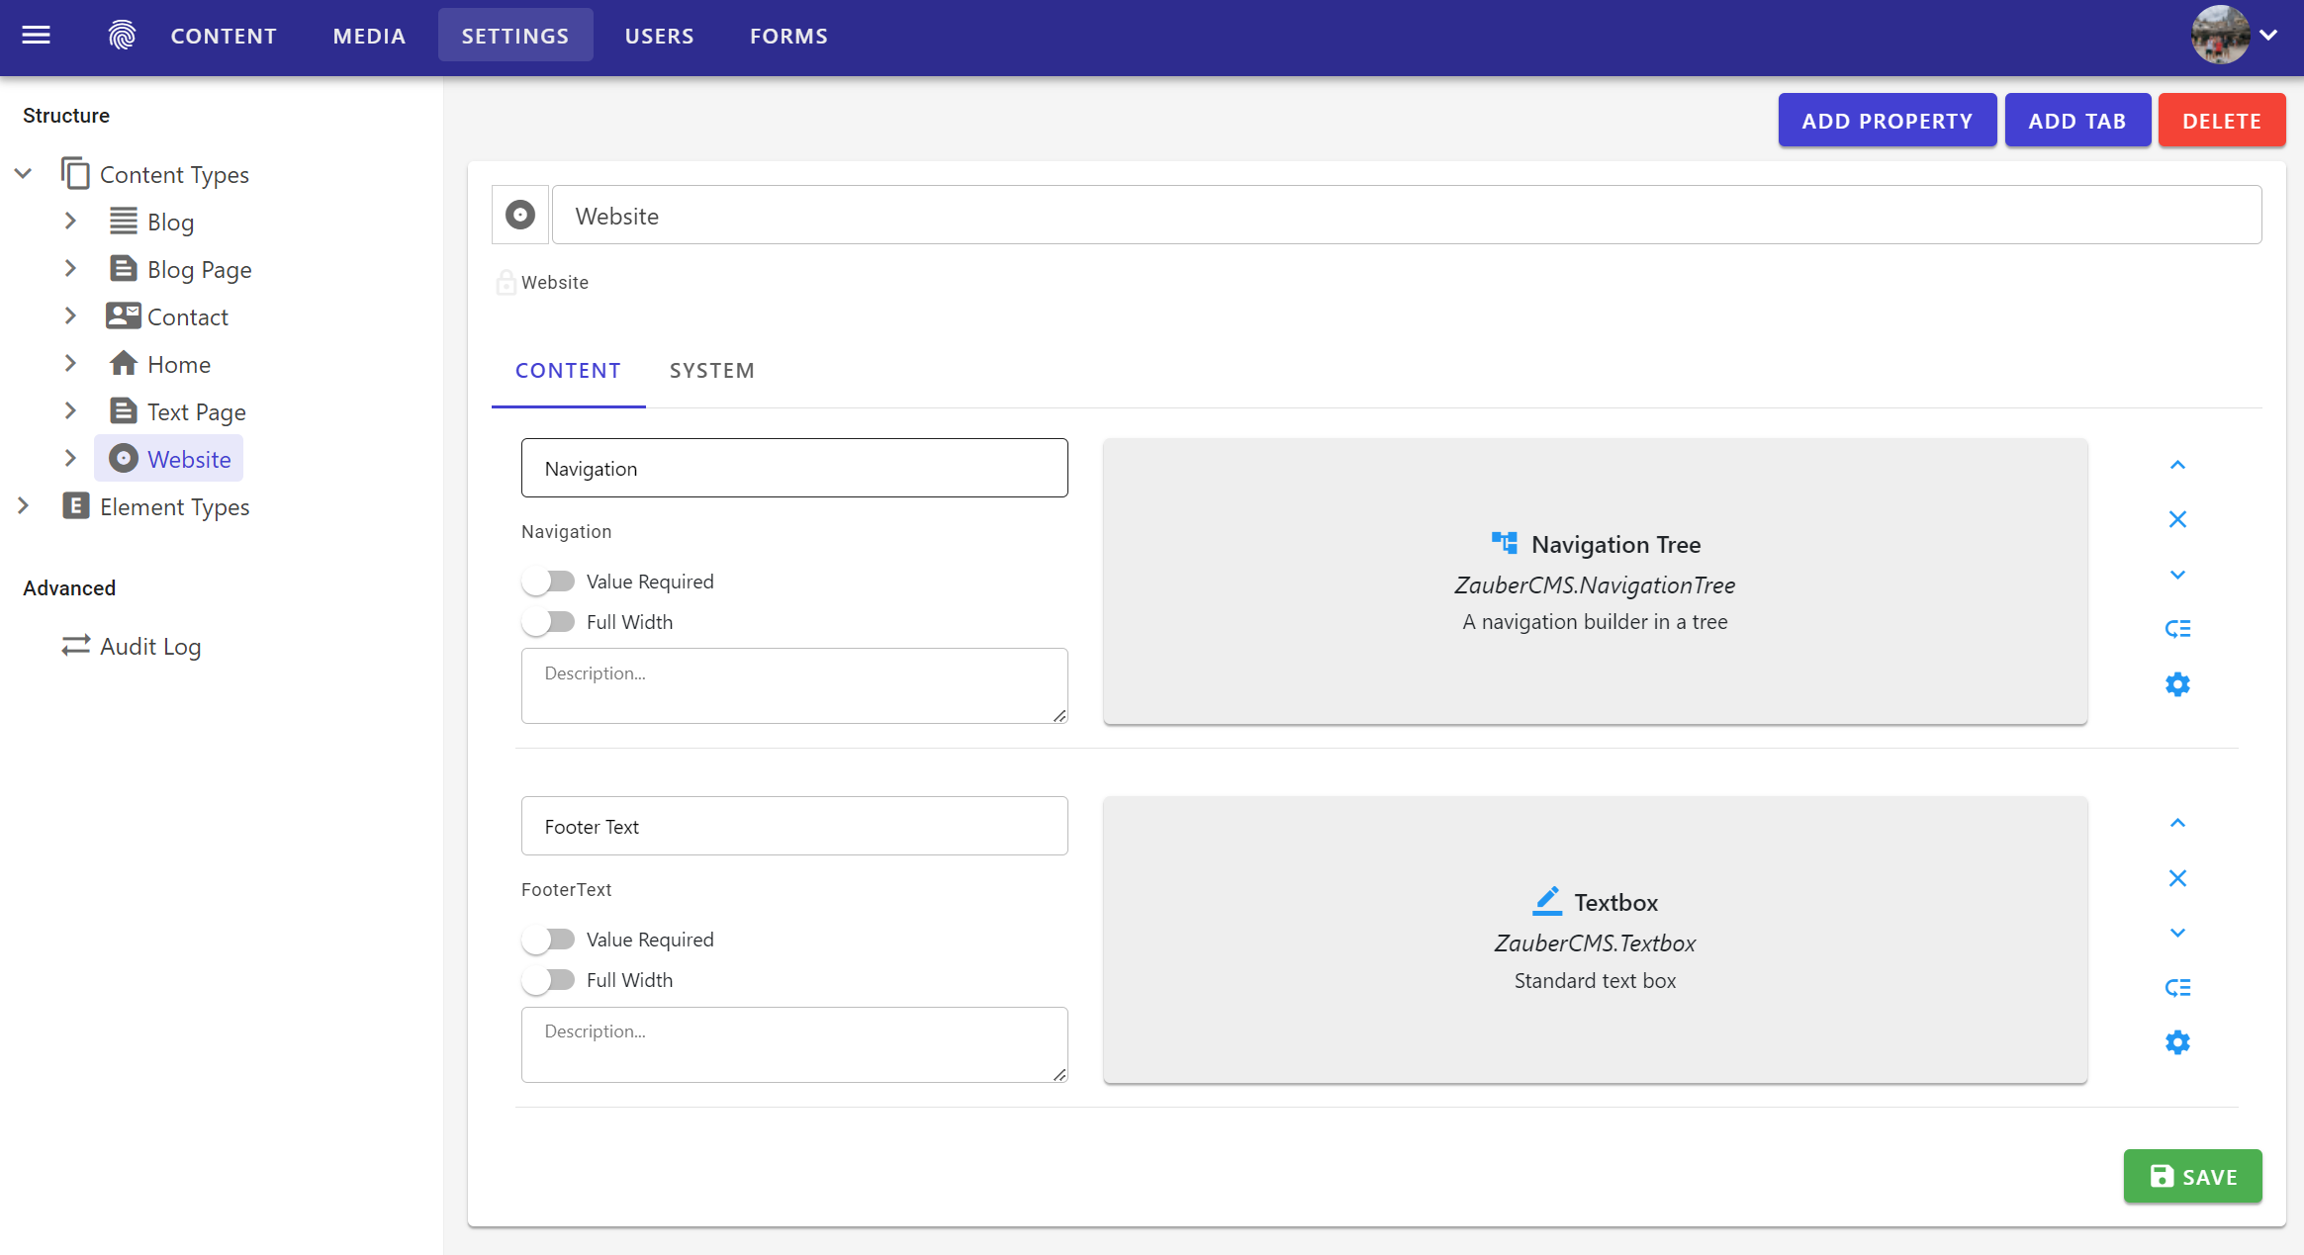Click the Home house icon
Viewport: 2304px width, 1255px height.
tap(123, 363)
